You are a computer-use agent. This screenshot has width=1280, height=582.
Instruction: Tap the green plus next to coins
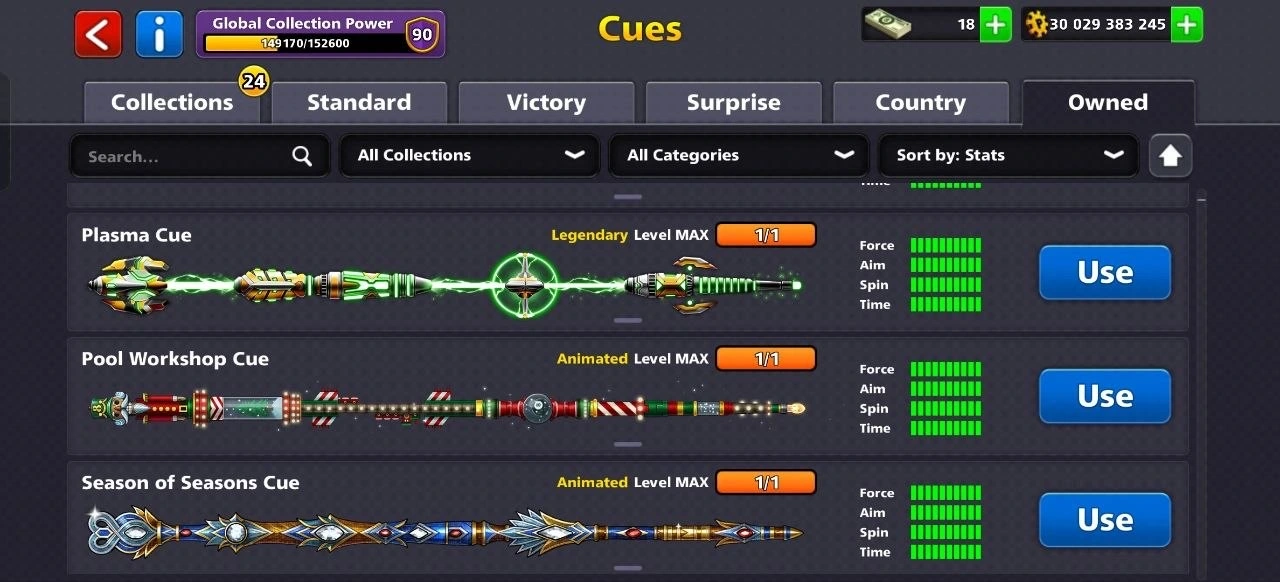[1186, 24]
